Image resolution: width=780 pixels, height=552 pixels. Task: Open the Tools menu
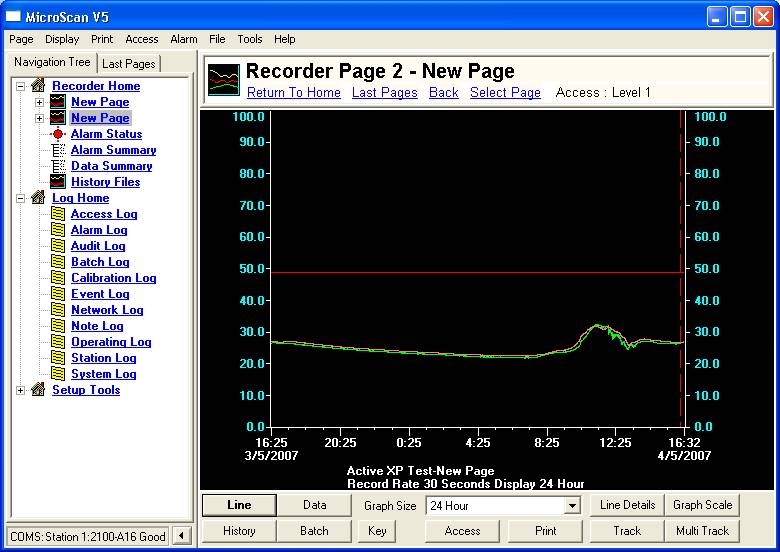[250, 39]
